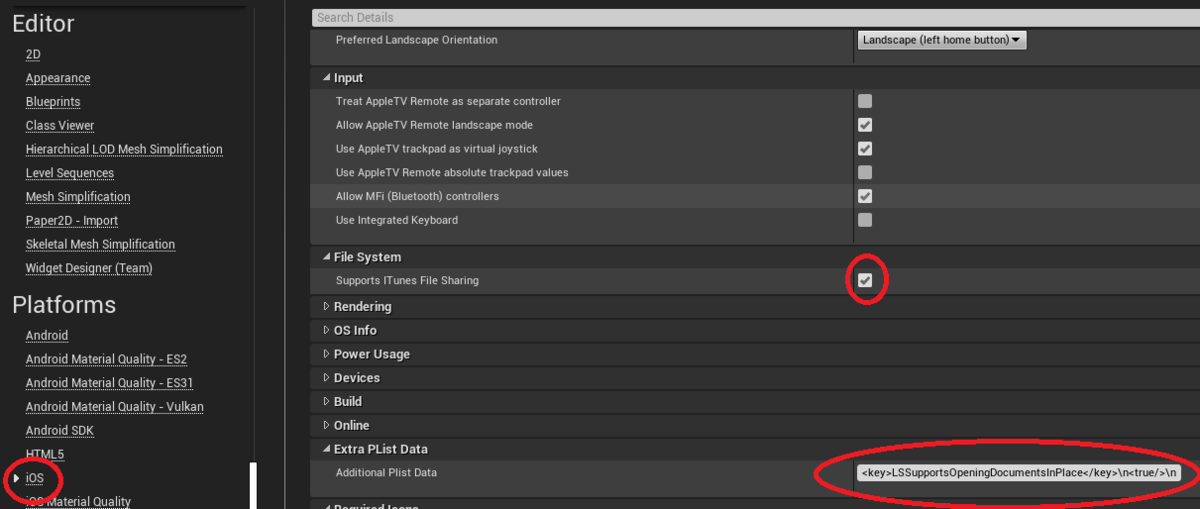Enable Use Integrated Keyboard checkbox
This screenshot has height=509, width=1200.
865,220
